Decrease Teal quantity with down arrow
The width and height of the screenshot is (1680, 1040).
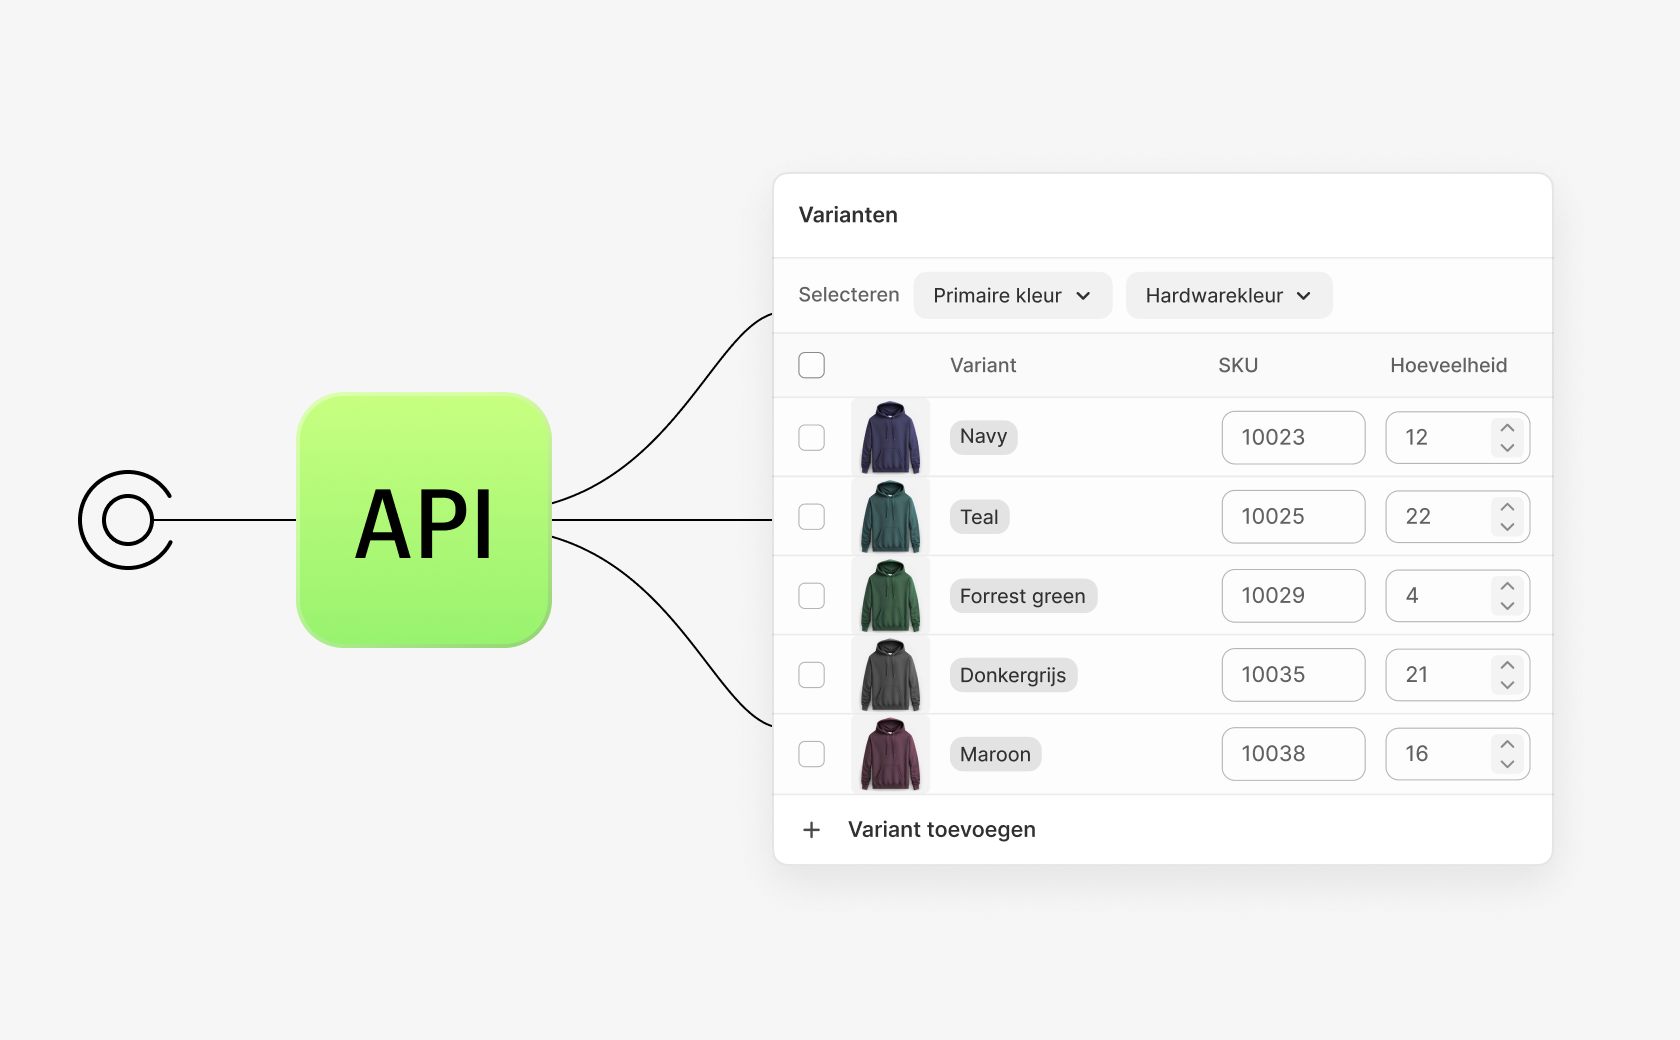(x=1507, y=526)
